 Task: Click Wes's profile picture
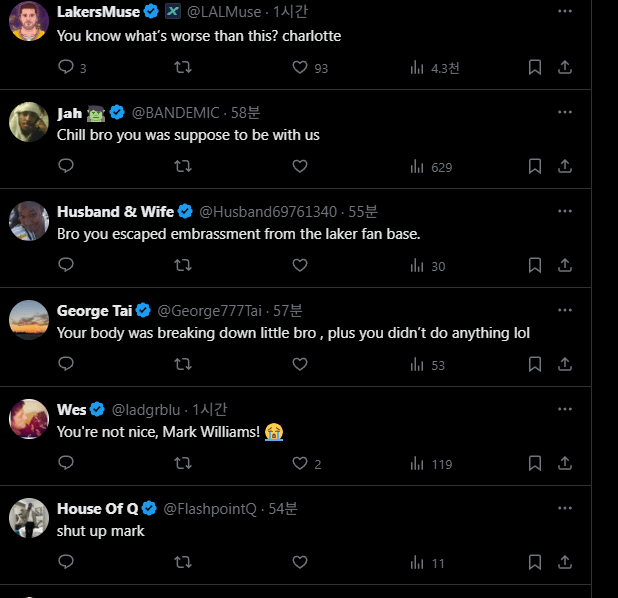[29, 419]
